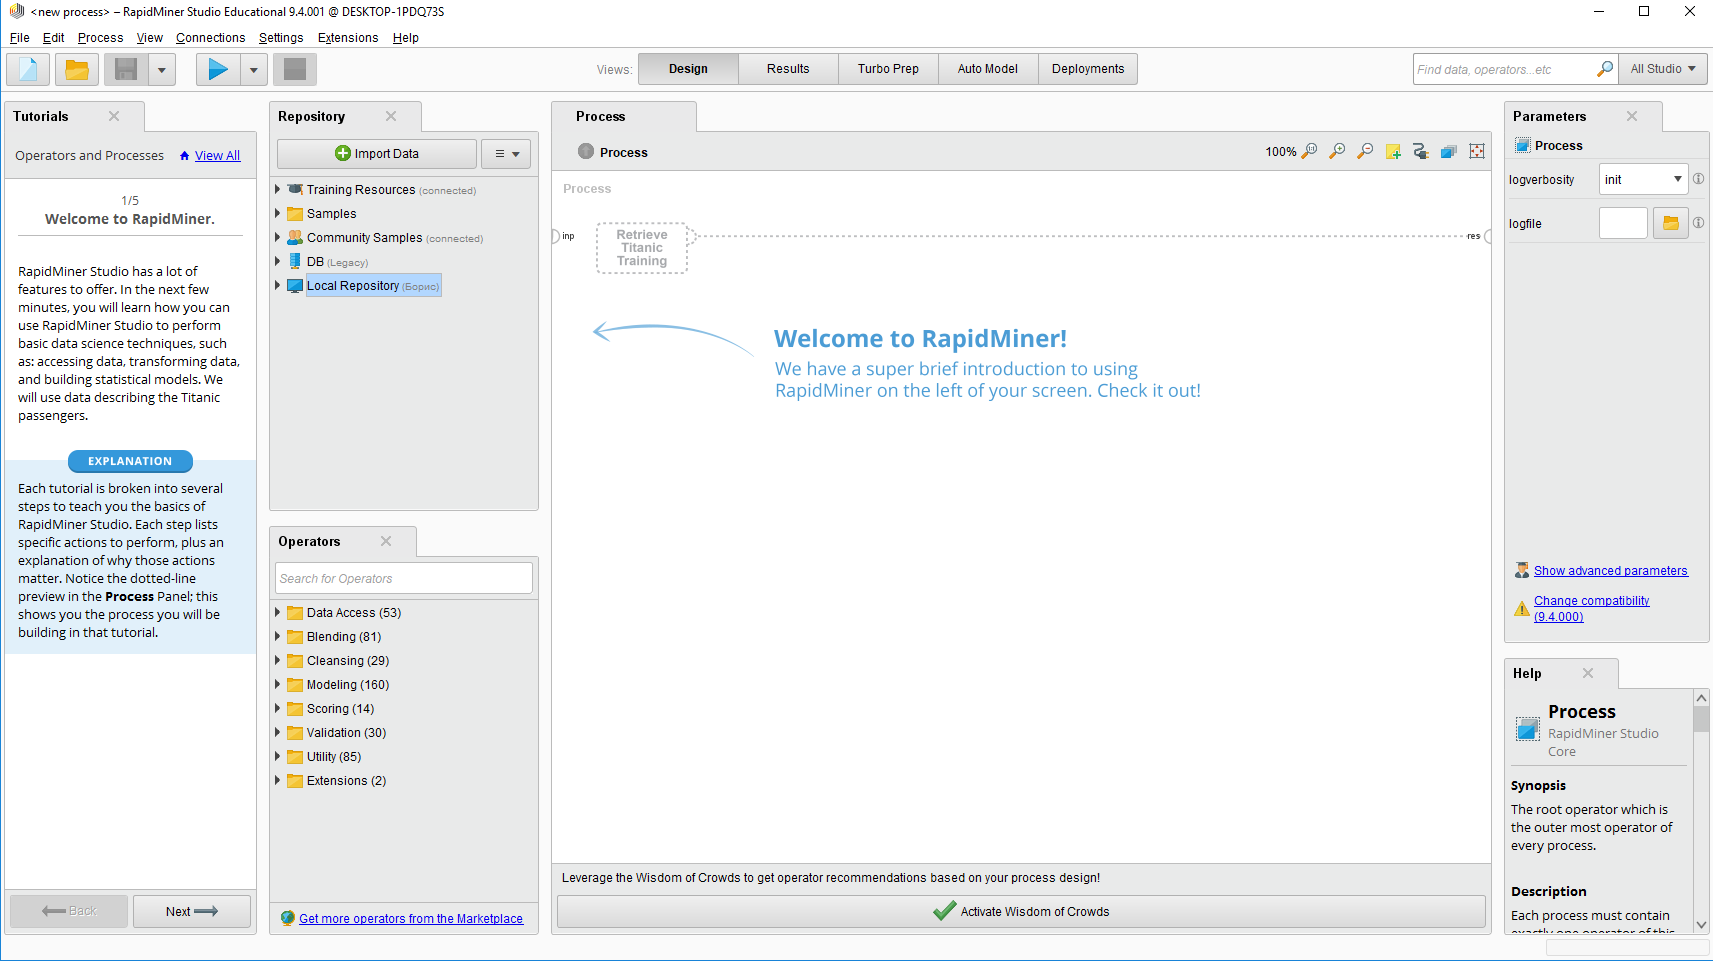Switch to the Results view

point(788,69)
